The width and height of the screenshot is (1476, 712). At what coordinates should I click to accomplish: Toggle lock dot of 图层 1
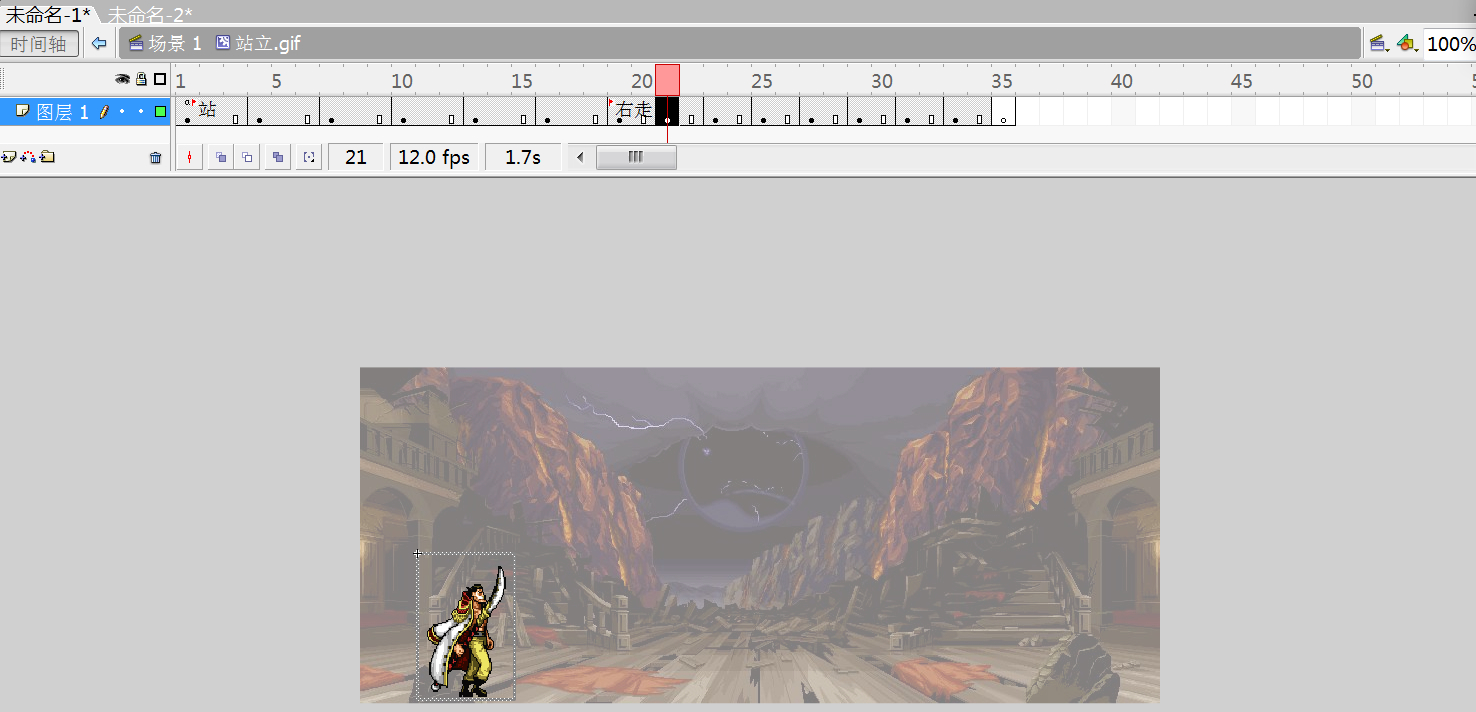[x=141, y=112]
